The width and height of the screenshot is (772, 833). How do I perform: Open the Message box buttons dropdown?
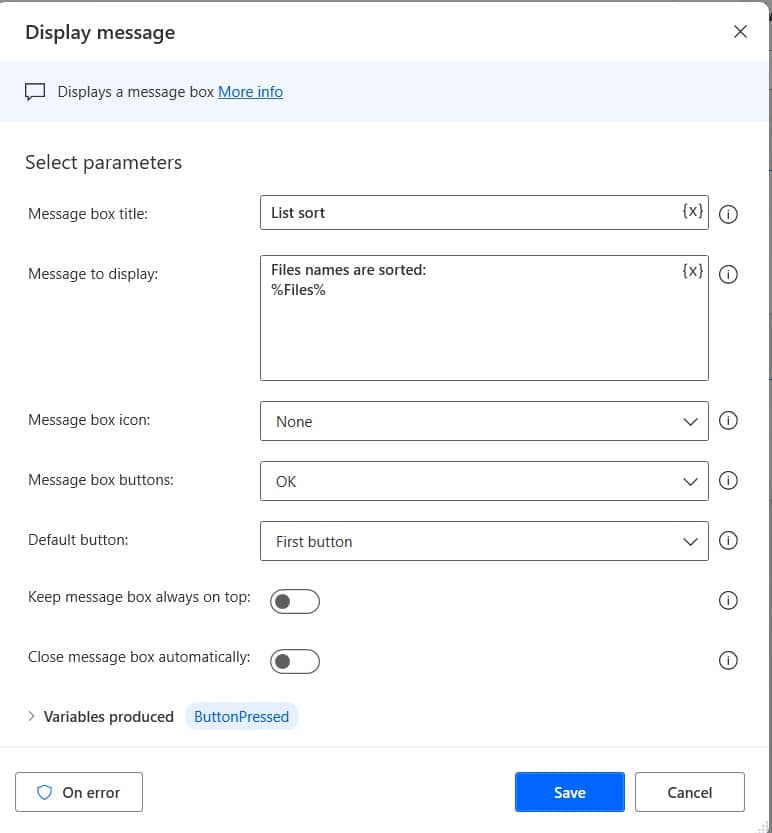point(484,481)
